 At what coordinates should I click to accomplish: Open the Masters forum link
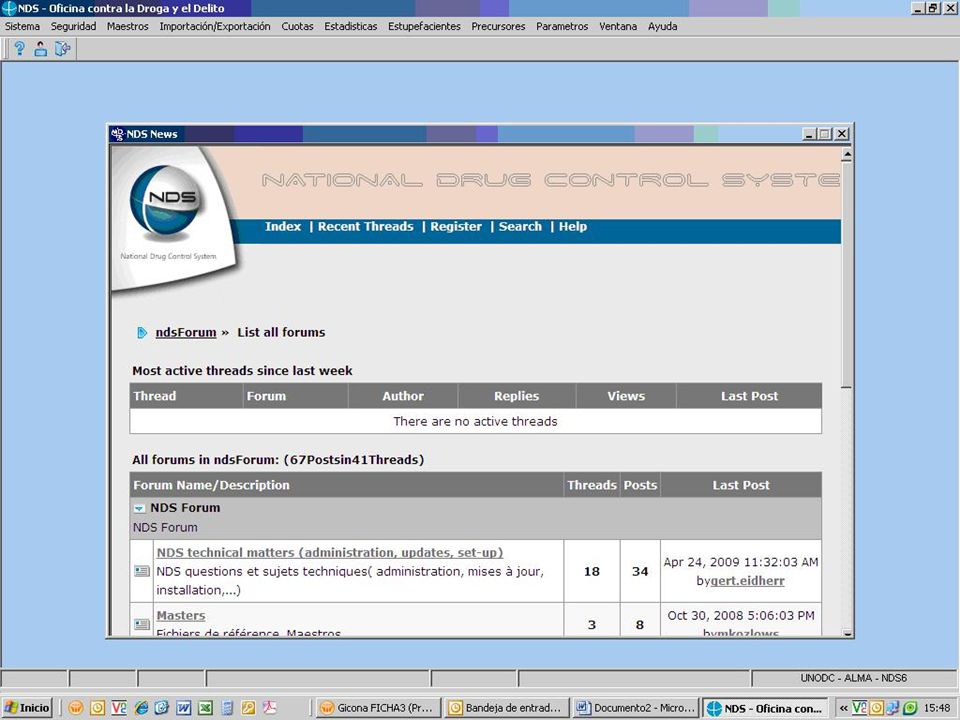click(181, 615)
